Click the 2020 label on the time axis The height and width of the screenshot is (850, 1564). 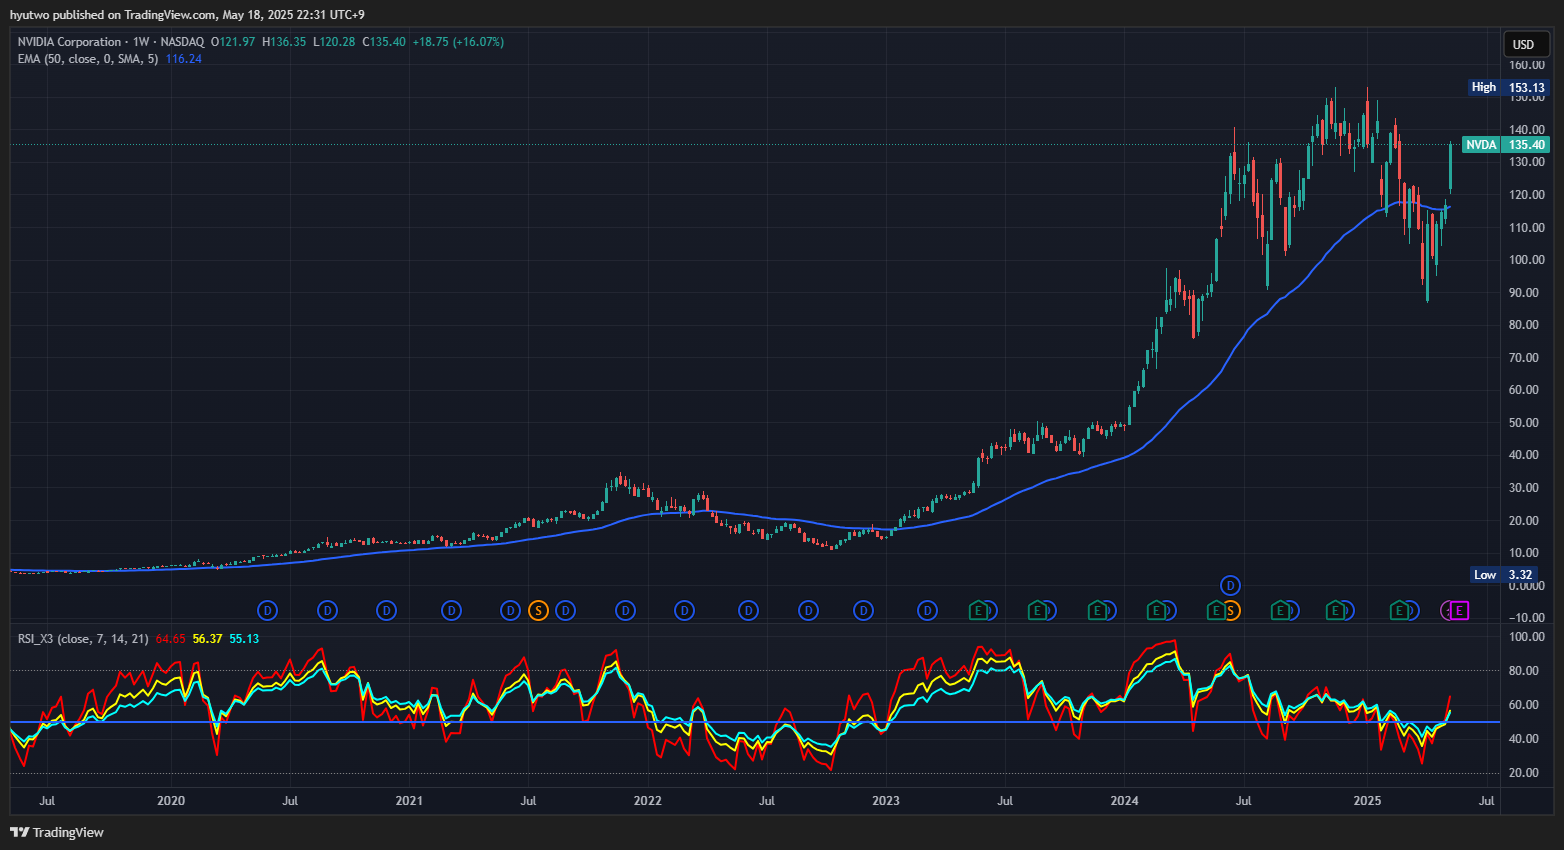click(x=171, y=801)
